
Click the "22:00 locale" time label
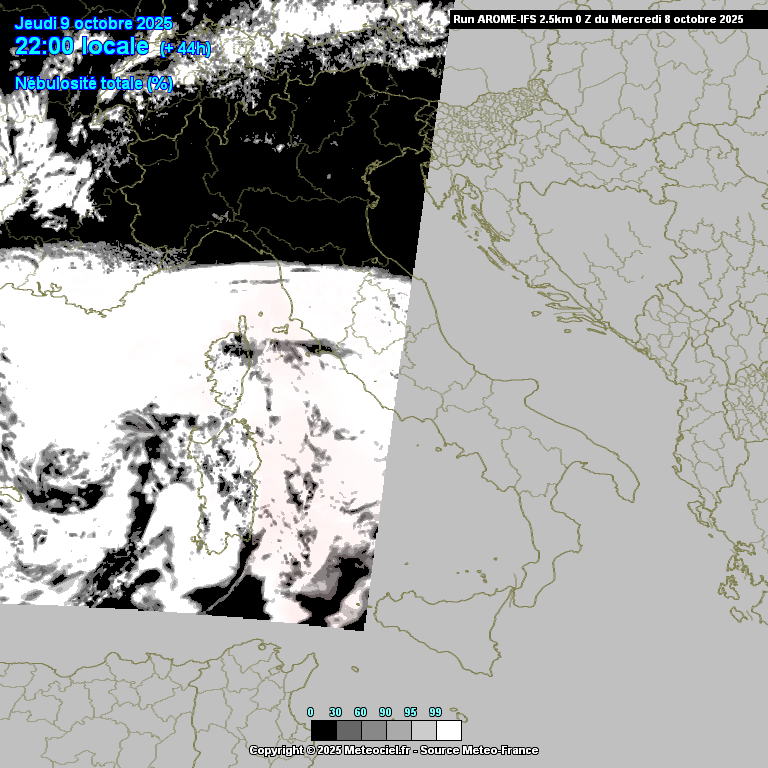coord(82,47)
